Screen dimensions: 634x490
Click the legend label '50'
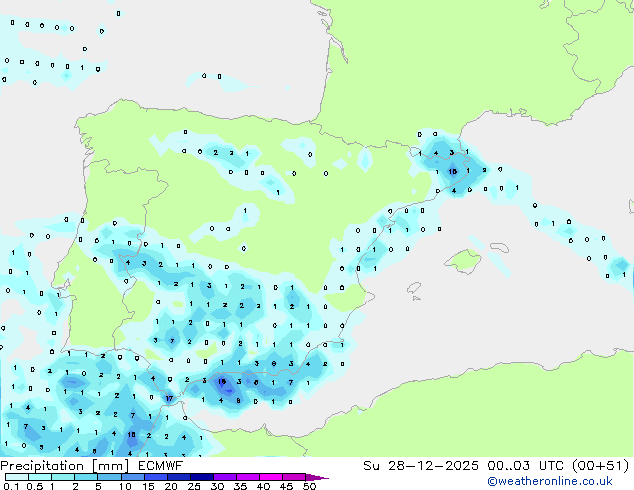click(x=309, y=486)
